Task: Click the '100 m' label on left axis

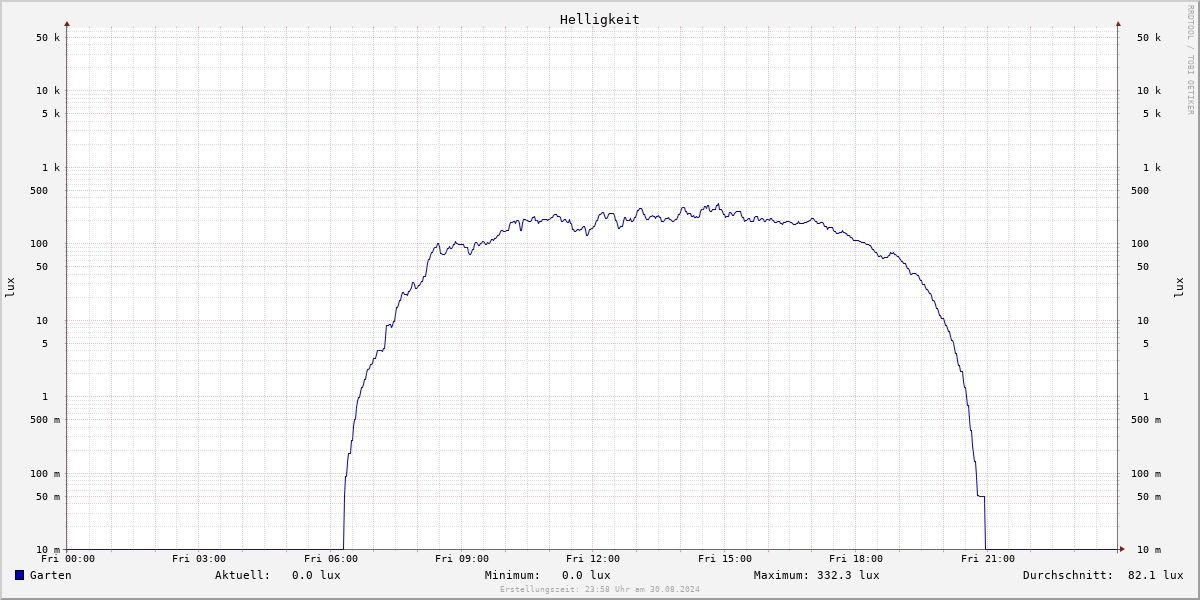Action: (x=45, y=474)
